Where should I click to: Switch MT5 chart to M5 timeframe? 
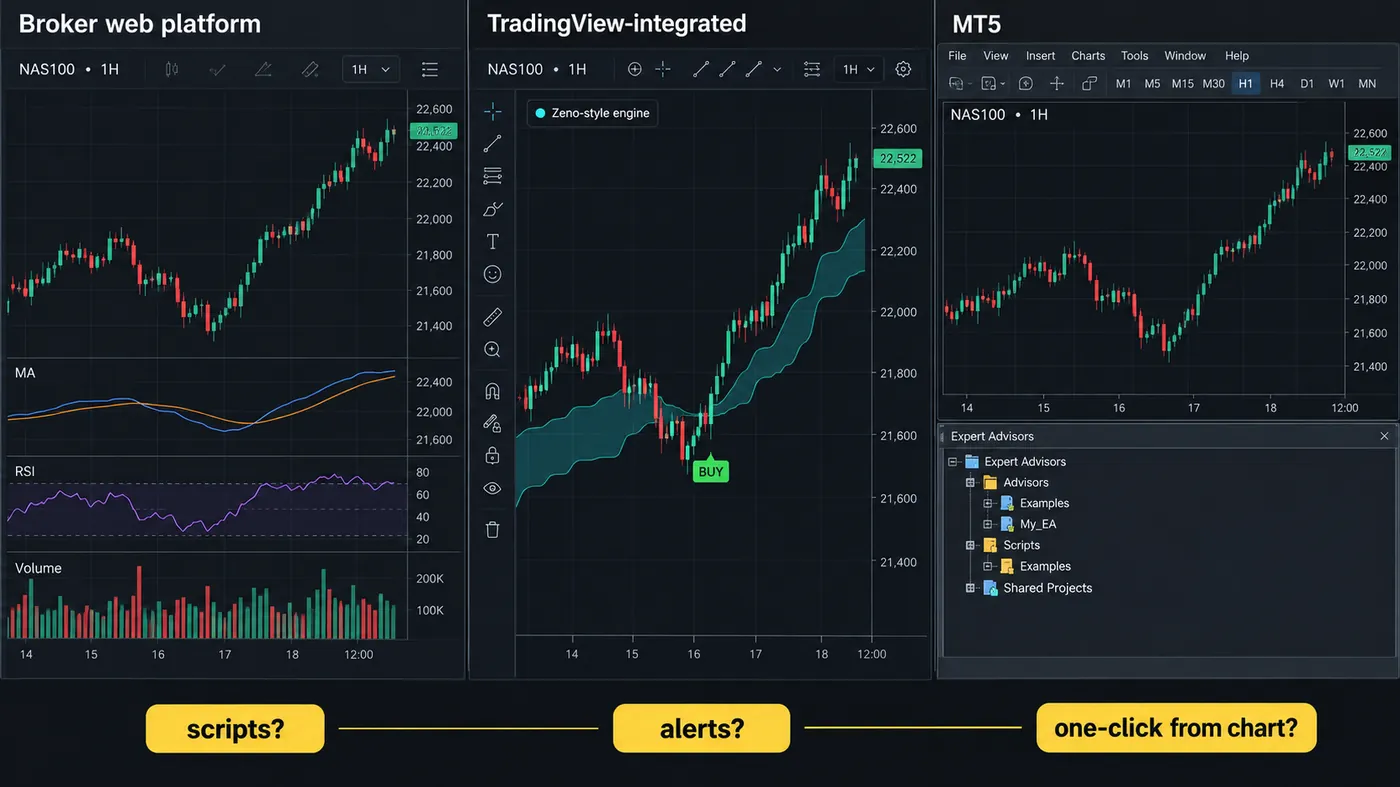coord(1152,84)
